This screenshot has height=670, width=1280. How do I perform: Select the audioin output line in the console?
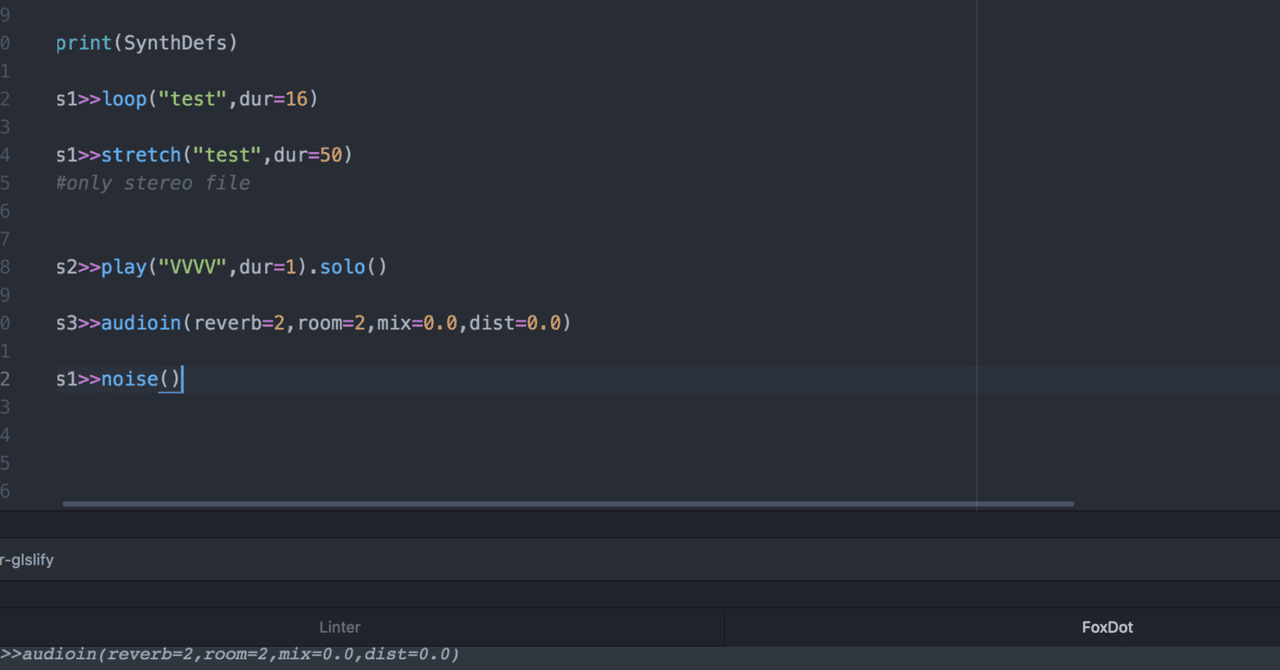pyautogui.click(x=230, y=654)
